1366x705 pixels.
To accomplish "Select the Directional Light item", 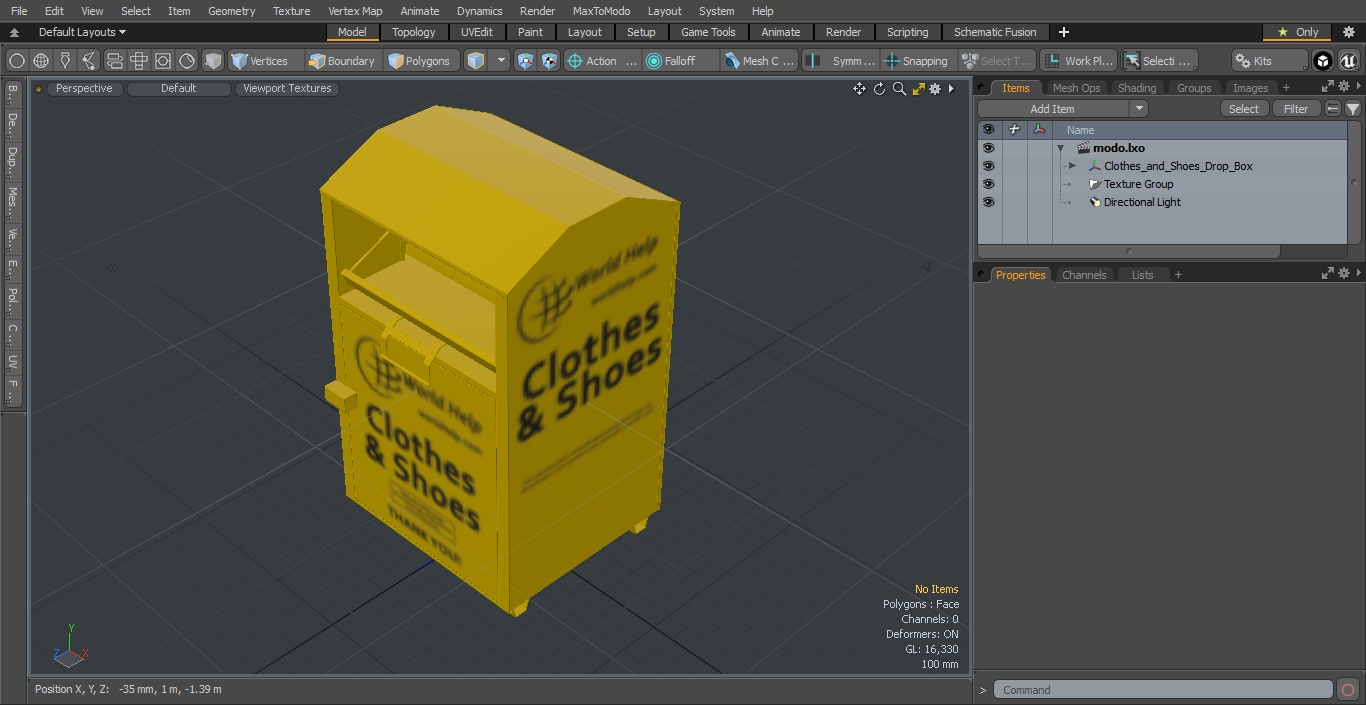I will [x=1142, y=202].
